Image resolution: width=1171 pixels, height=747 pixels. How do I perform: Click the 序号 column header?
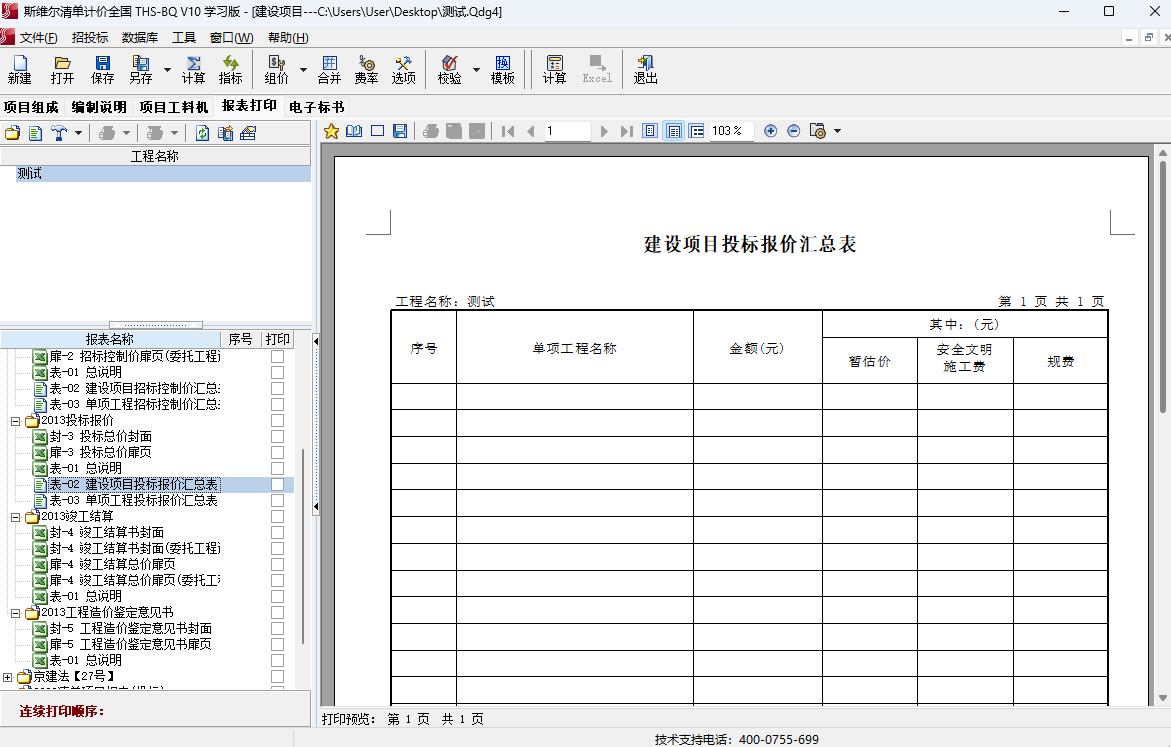[240, 339]
